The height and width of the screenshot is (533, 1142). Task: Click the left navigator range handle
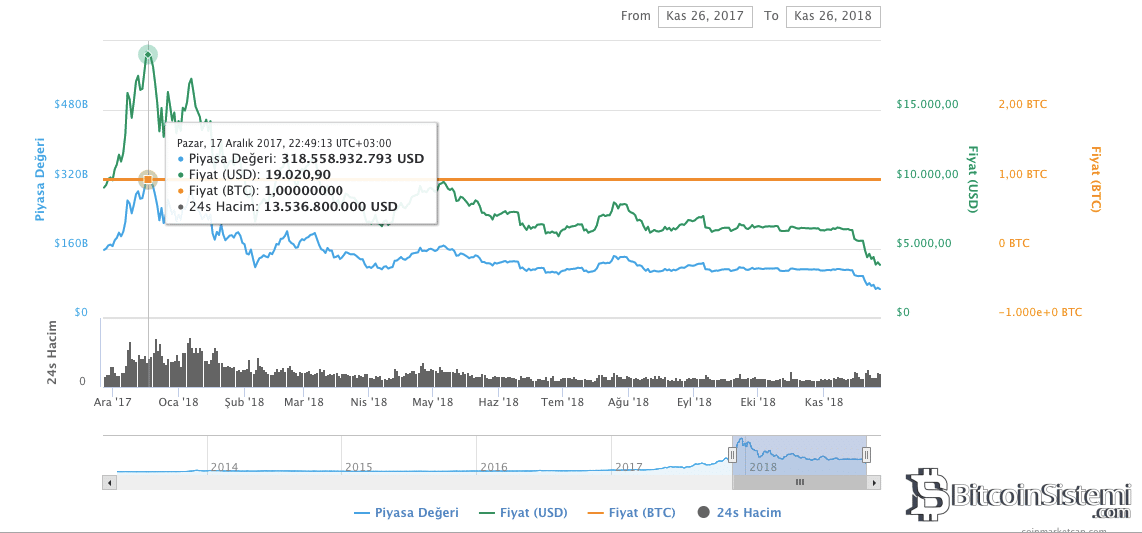(732, 455)
